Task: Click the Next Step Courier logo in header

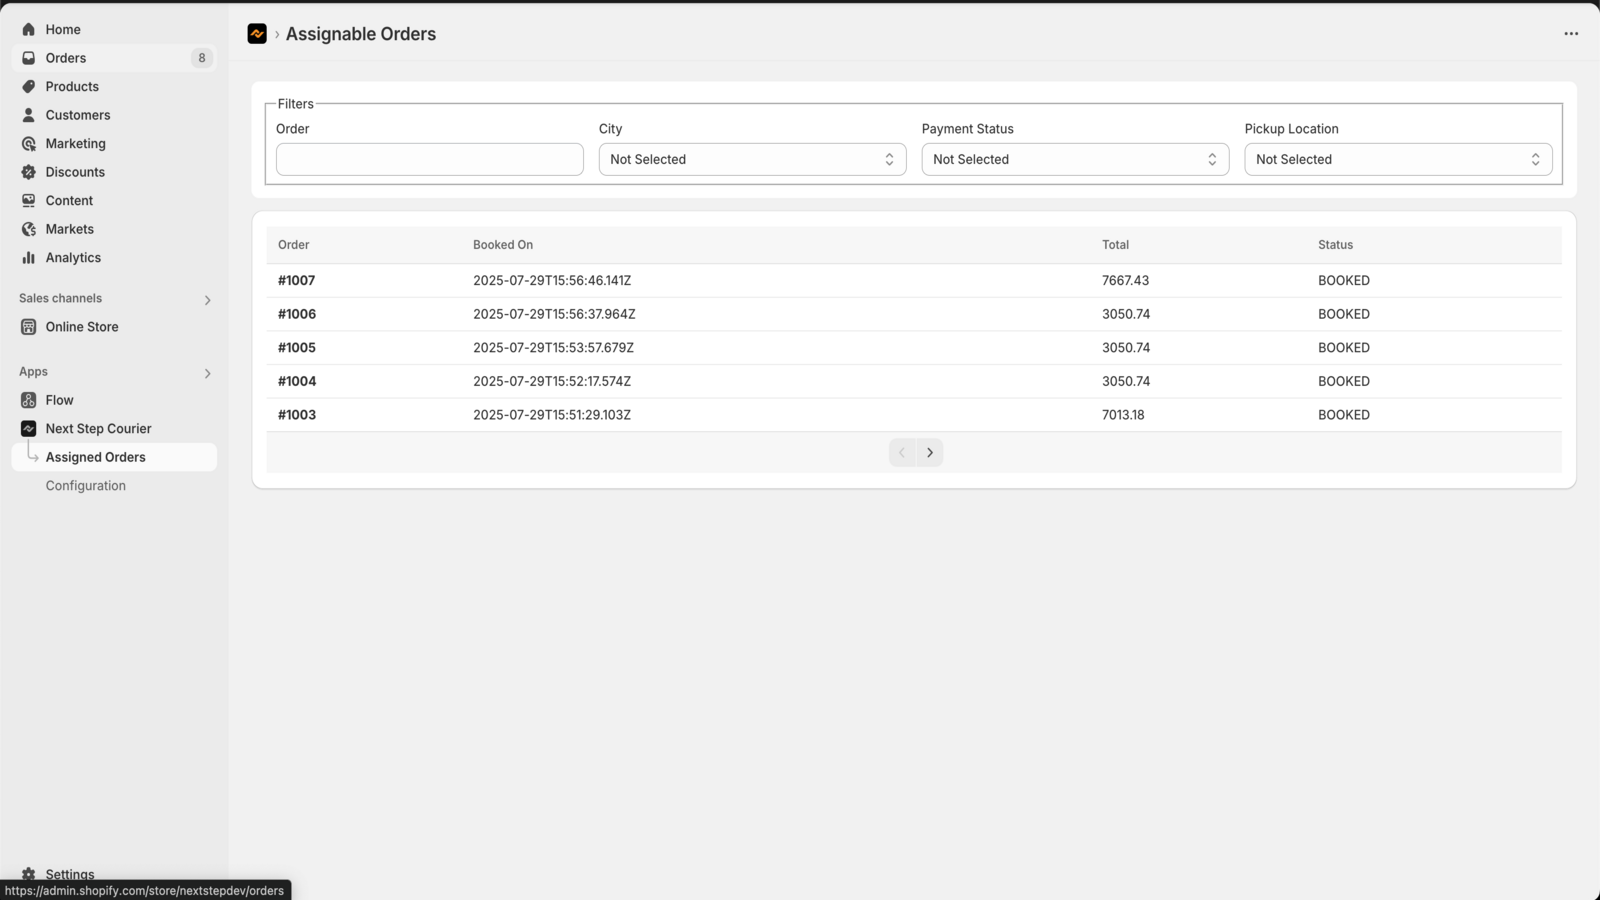Action: [257, 34]
